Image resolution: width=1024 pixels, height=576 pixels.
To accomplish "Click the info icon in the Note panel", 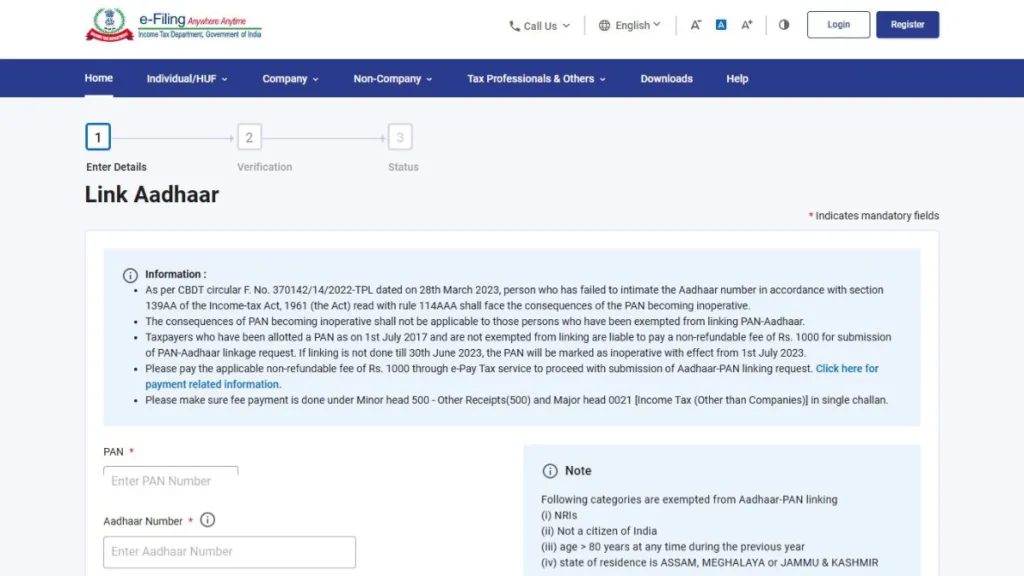I will (551, 470).
